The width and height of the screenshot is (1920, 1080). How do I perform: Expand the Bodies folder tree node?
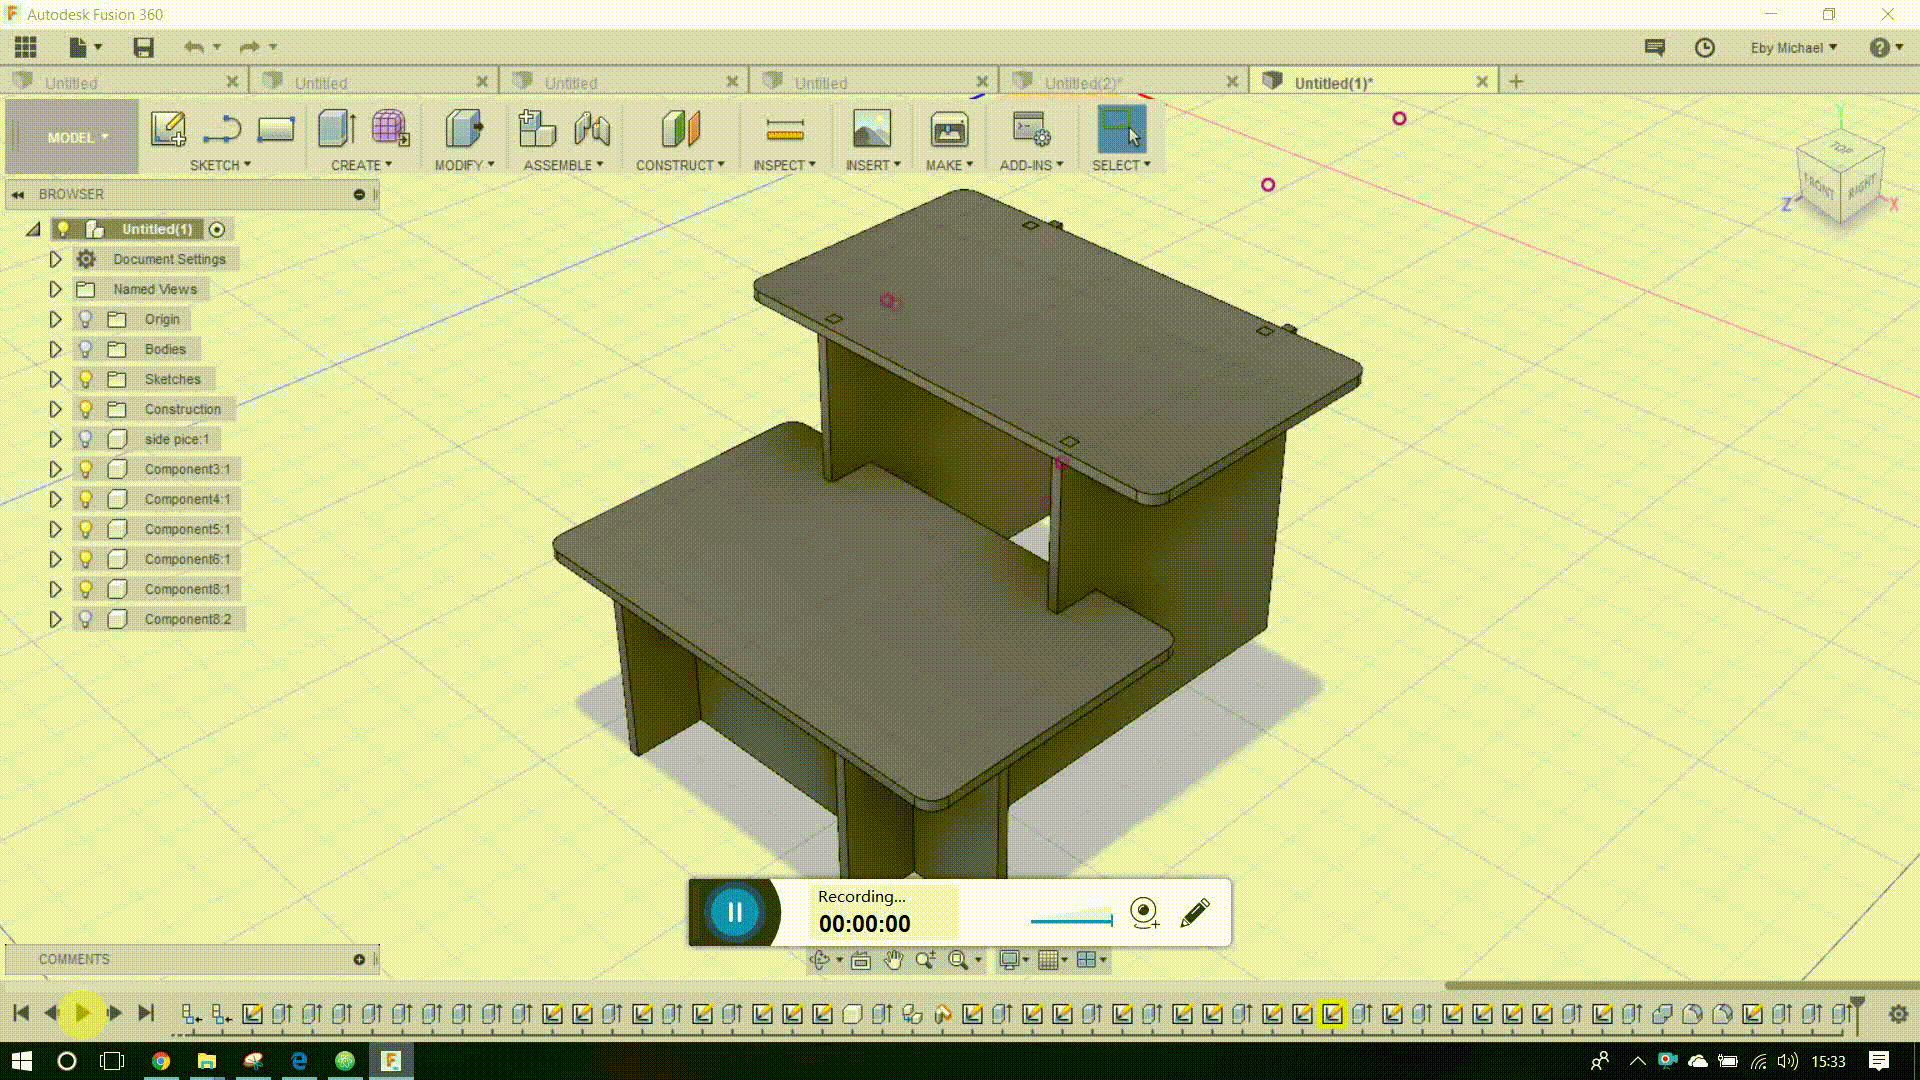(x=55, y=349)
